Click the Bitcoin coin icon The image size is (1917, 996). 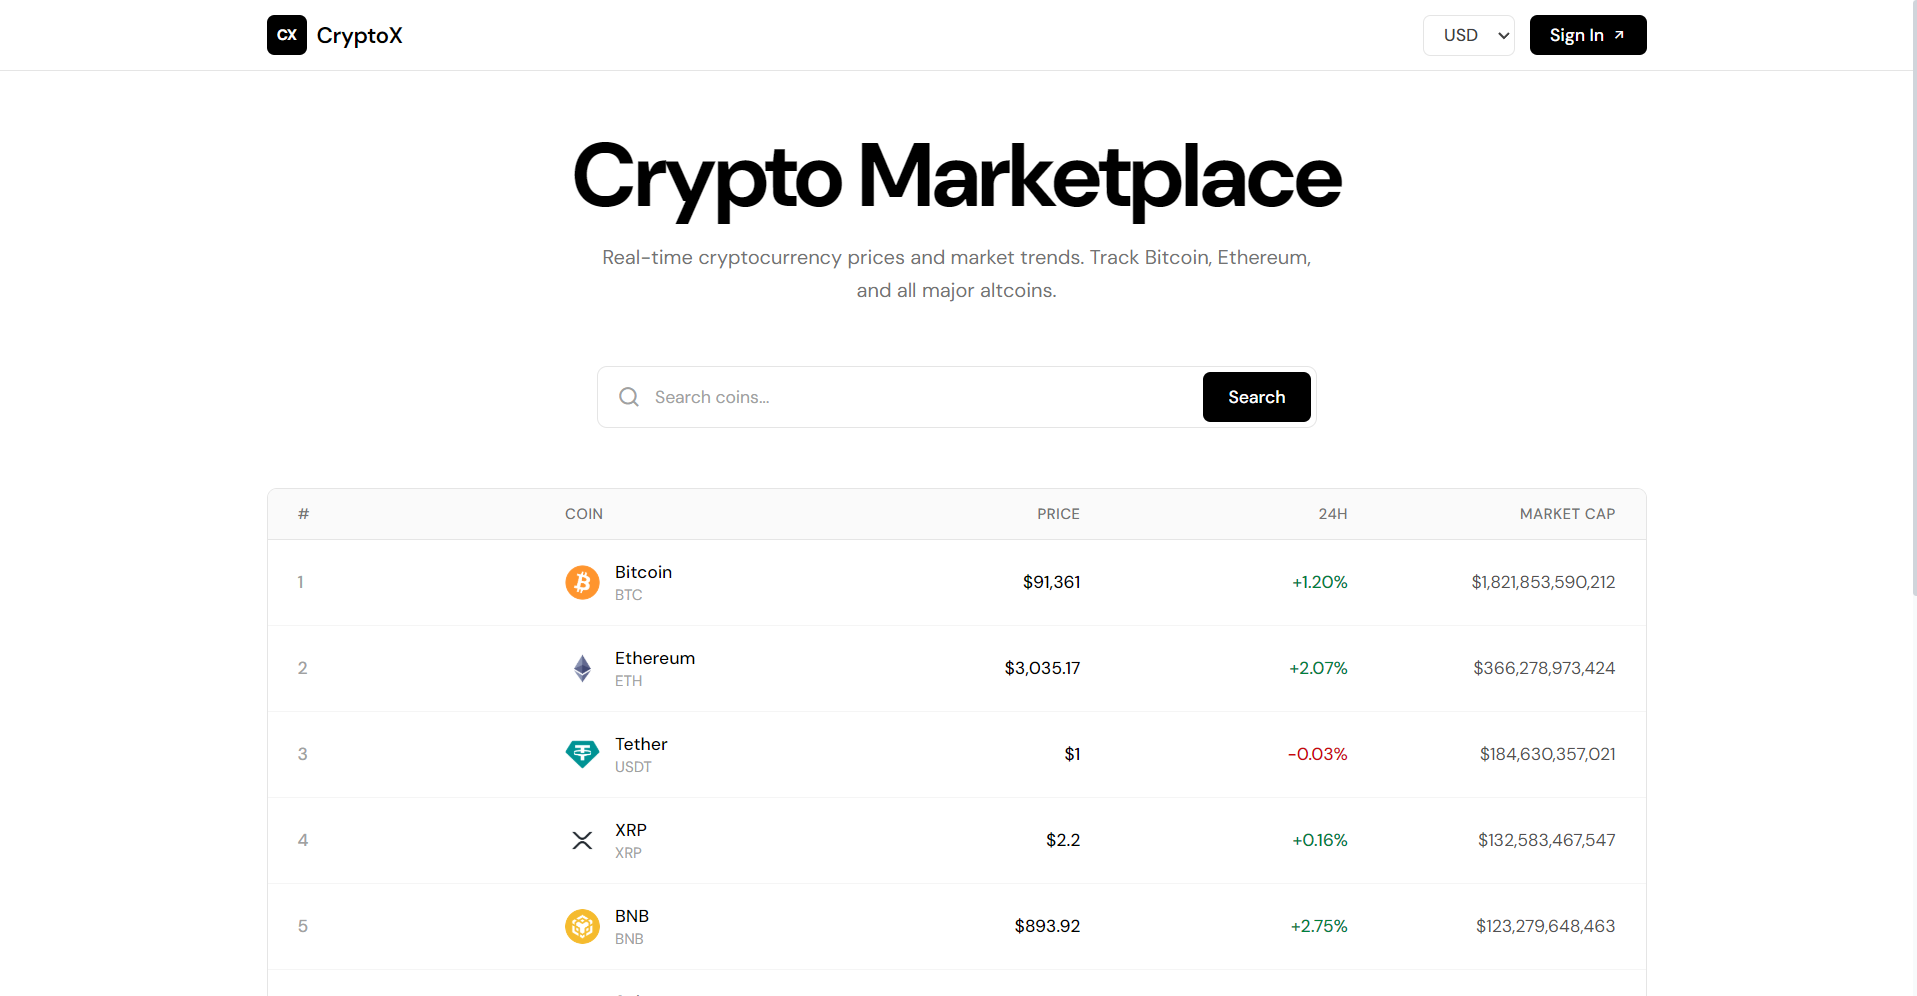[582, 582]
